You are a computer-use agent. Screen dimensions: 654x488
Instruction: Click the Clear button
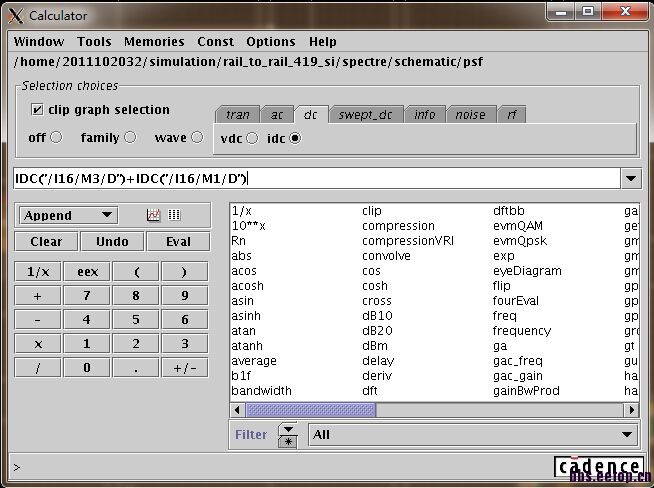point(46,242)
